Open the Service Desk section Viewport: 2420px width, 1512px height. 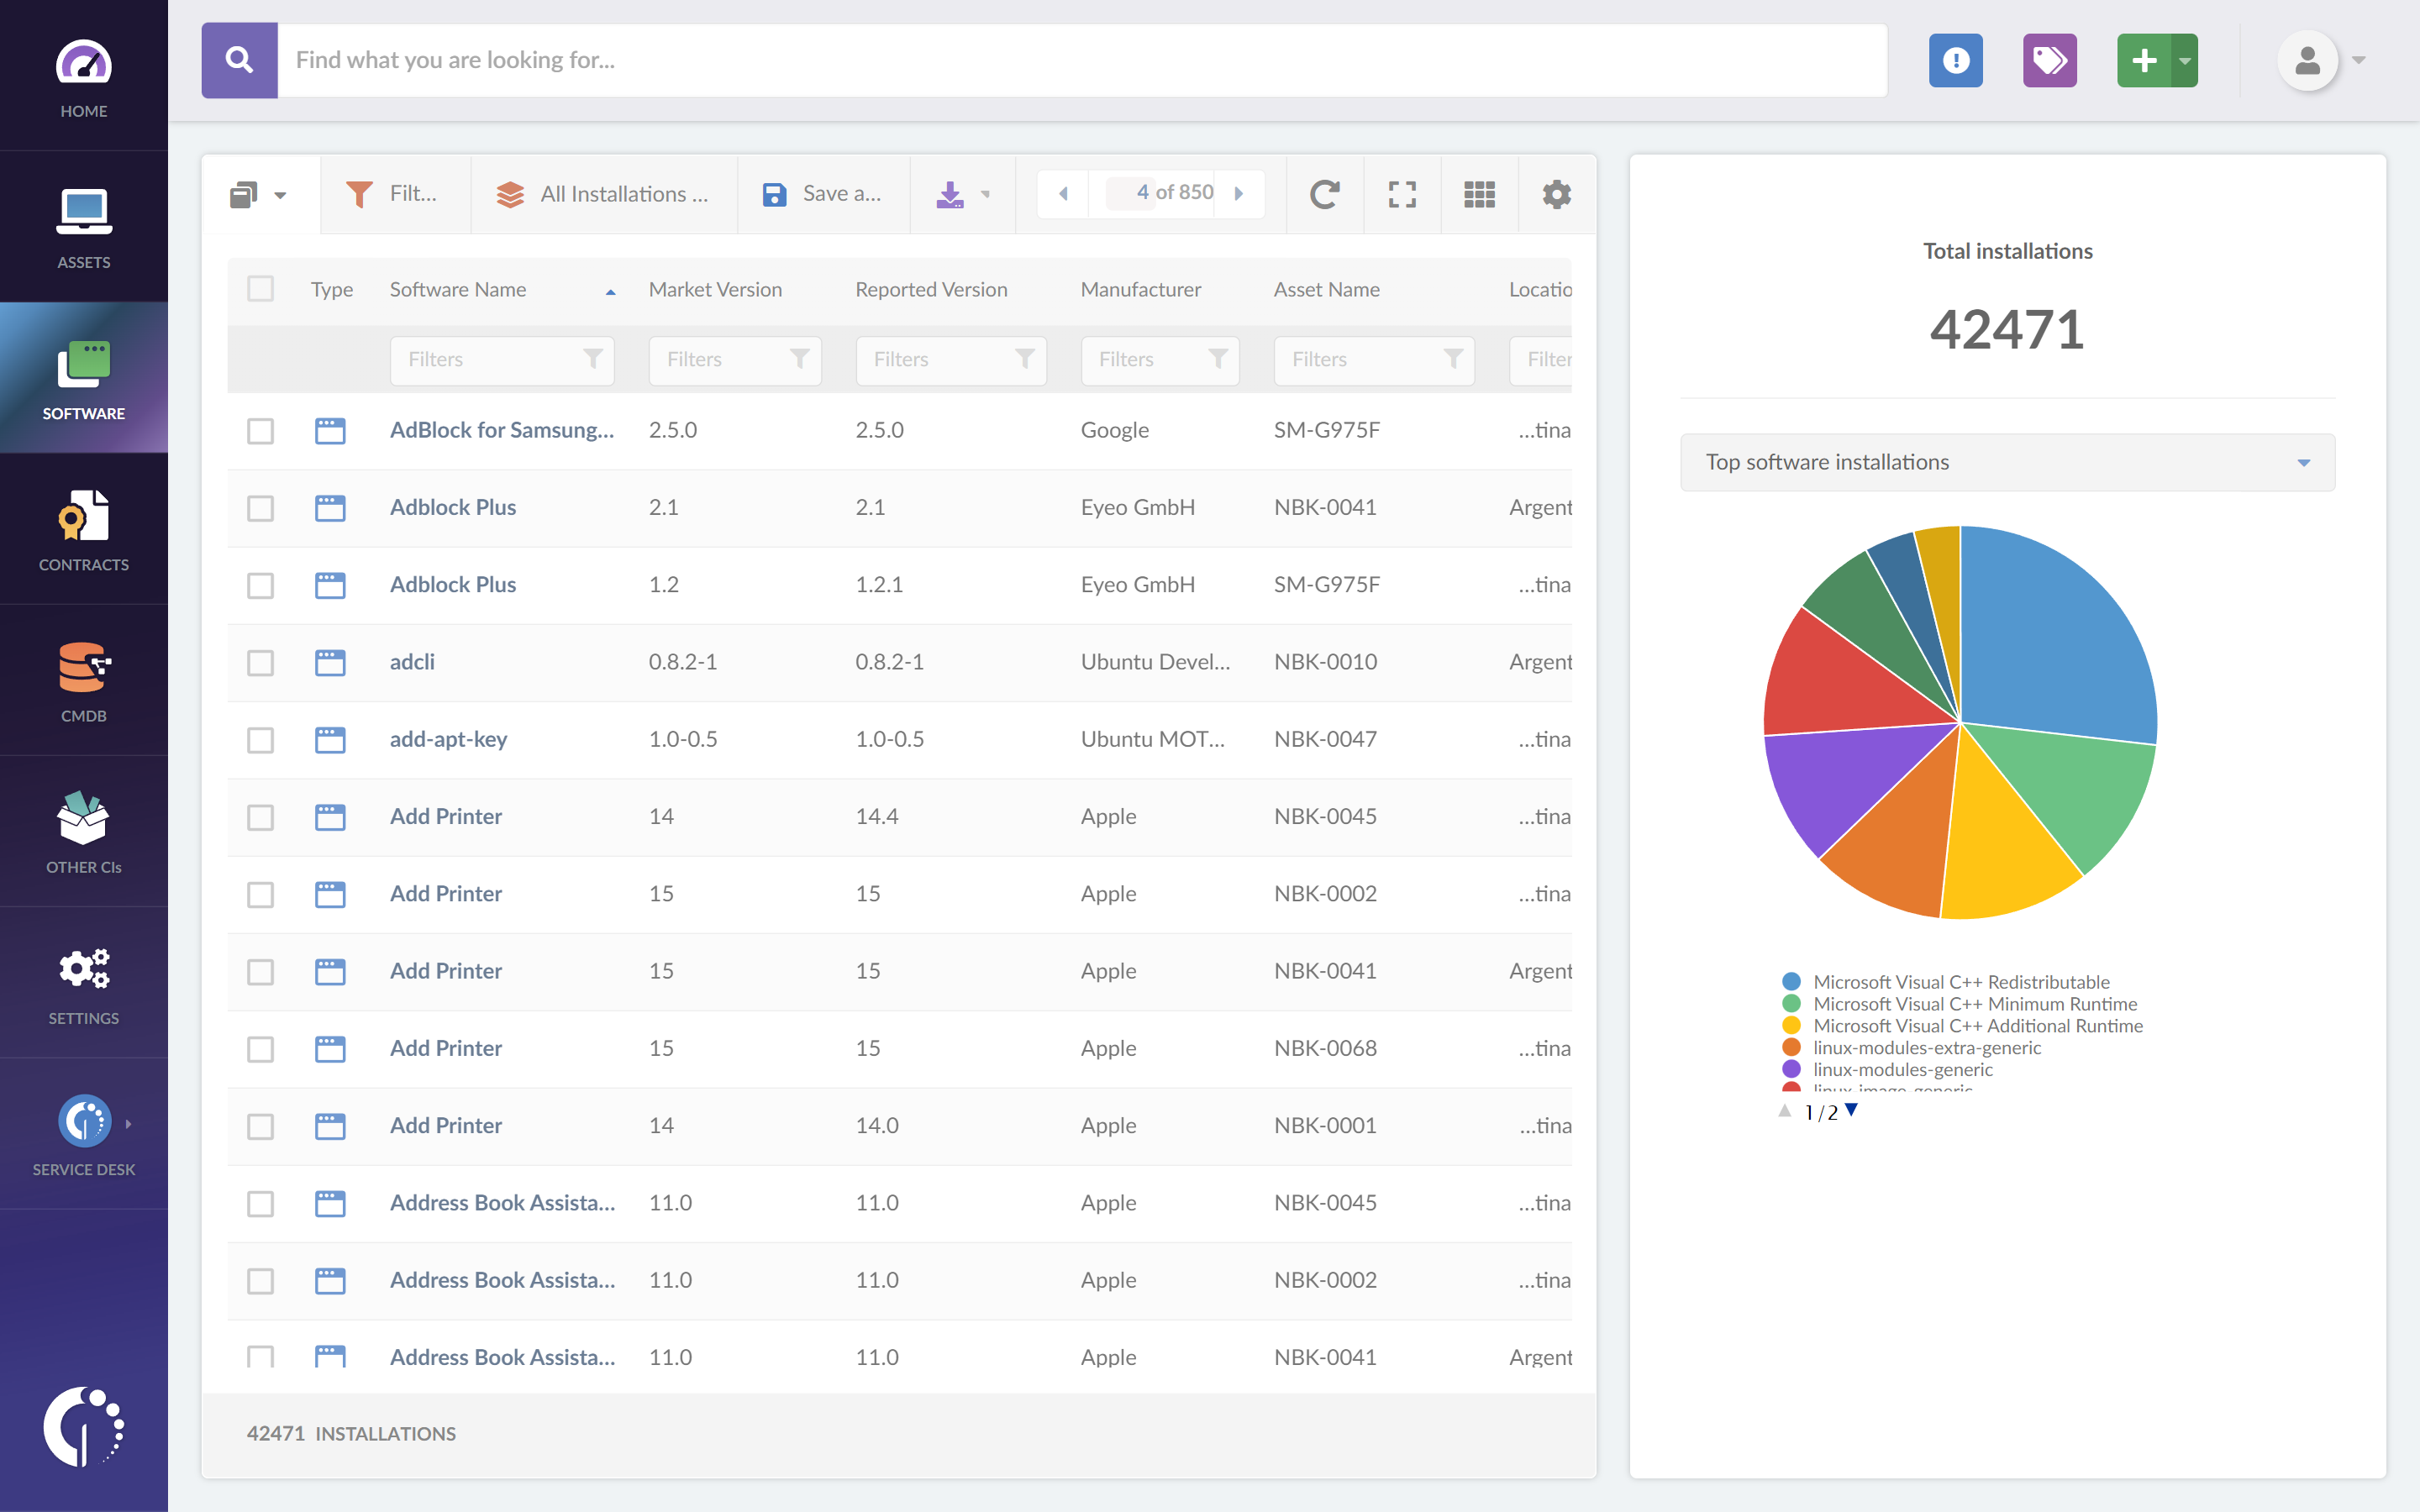(84, 1131)
